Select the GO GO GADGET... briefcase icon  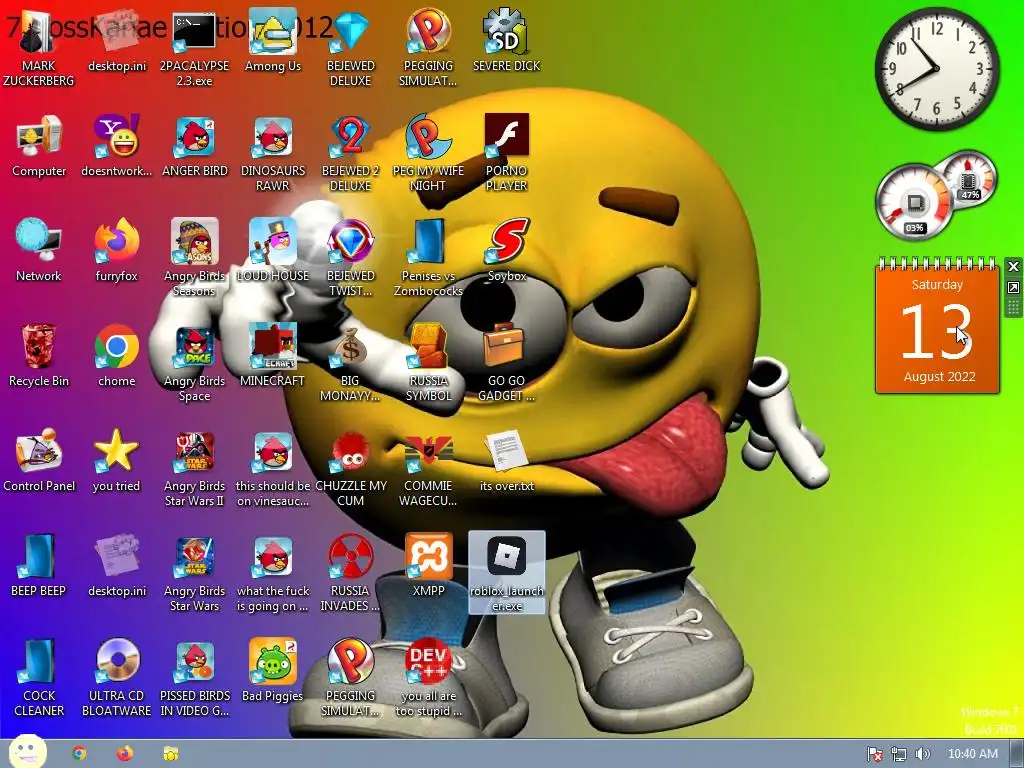click(507, 363)
